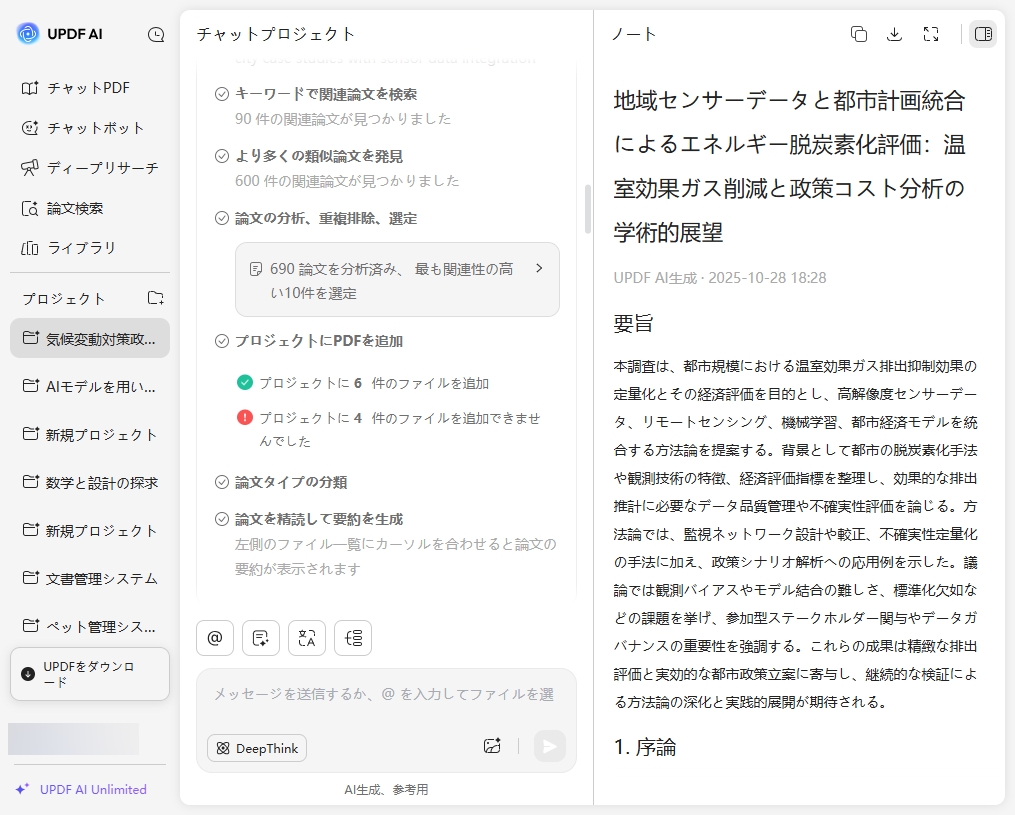Click the translate icon above message box
The height and width of the screenshot is (815, 1015).
[x=307, y=638]
